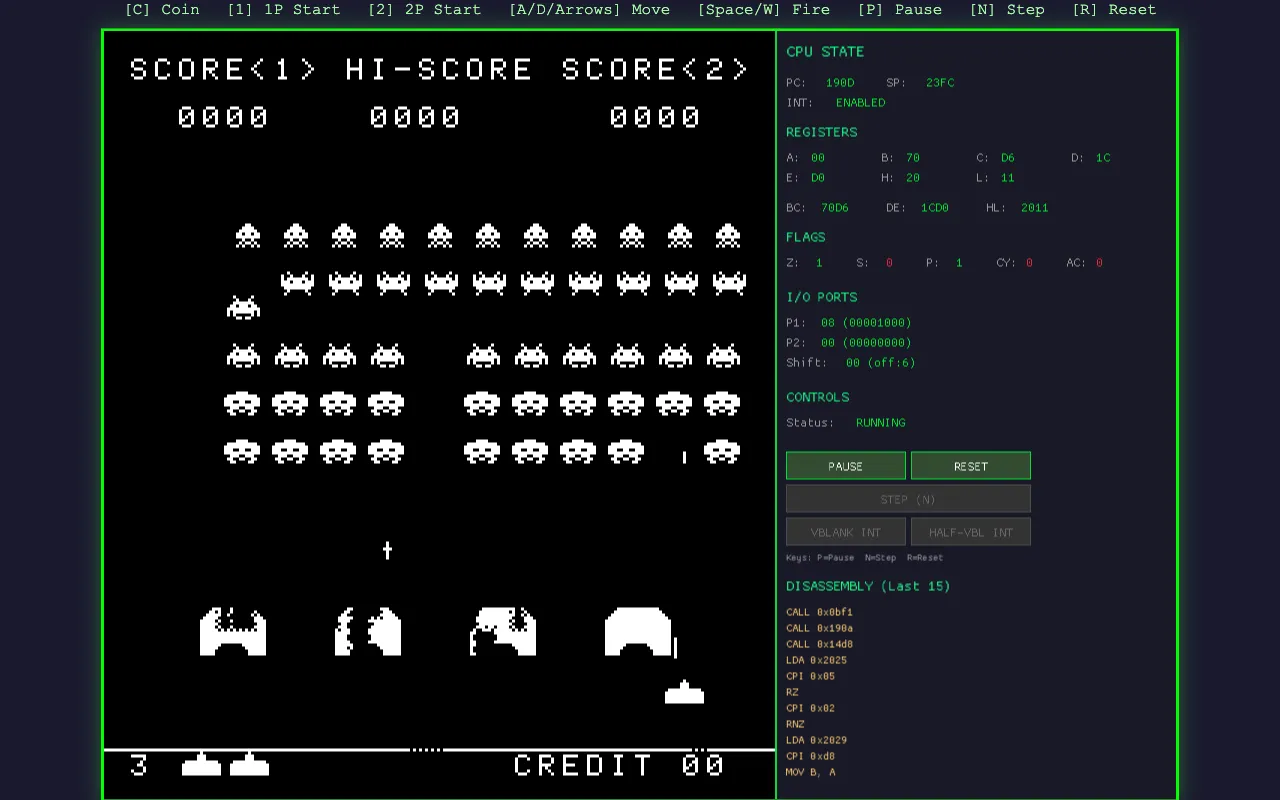Image resolution: width=1280 pixels, height=800 pixels.
Task: Click the REGISTERS heading
Action: (822, 131)
